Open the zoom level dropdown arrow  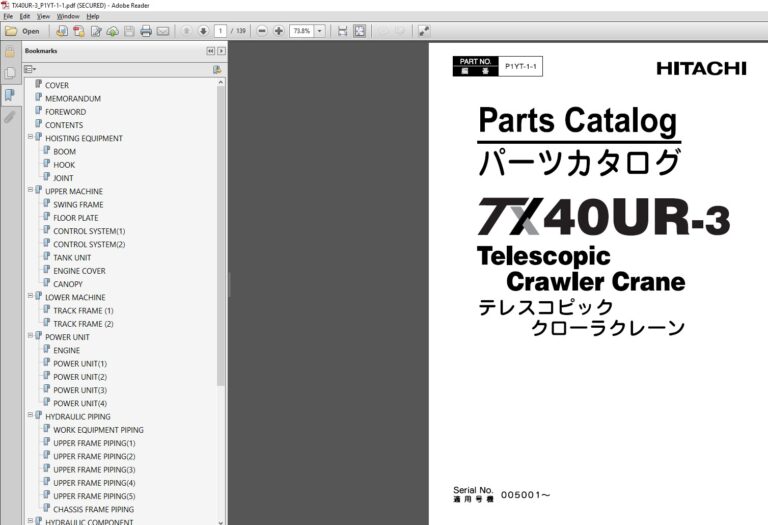click(x=319, y=31)
